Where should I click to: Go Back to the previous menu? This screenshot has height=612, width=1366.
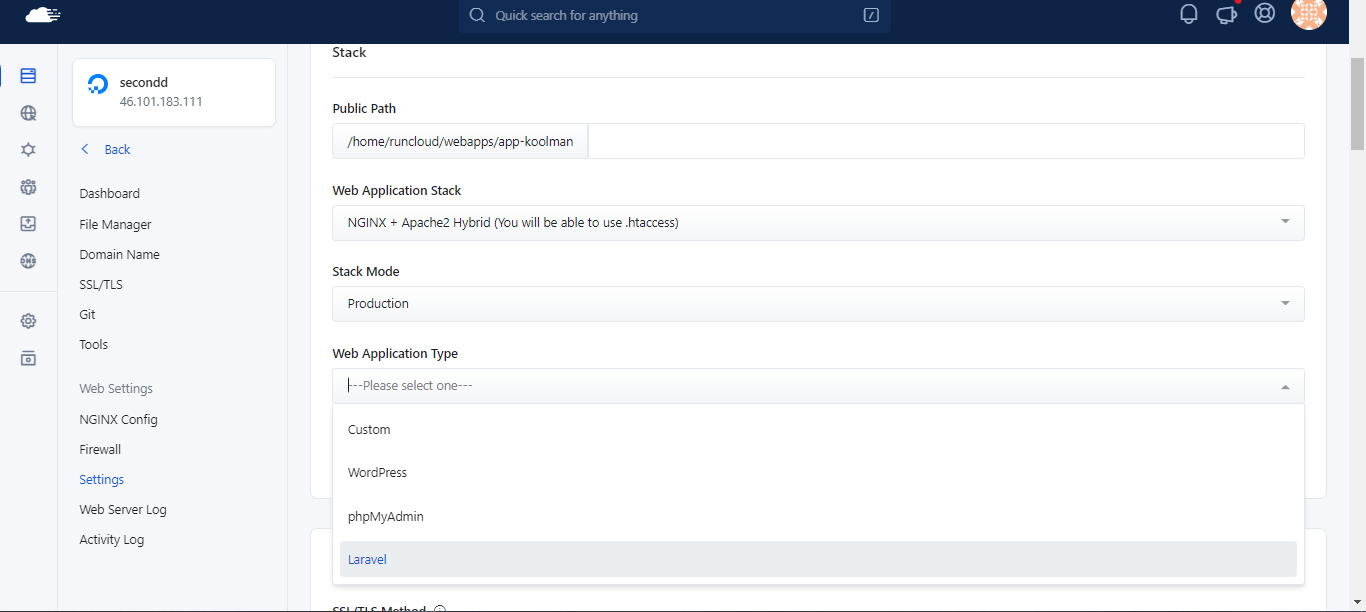pyautogui.click(x=117, y=149)
